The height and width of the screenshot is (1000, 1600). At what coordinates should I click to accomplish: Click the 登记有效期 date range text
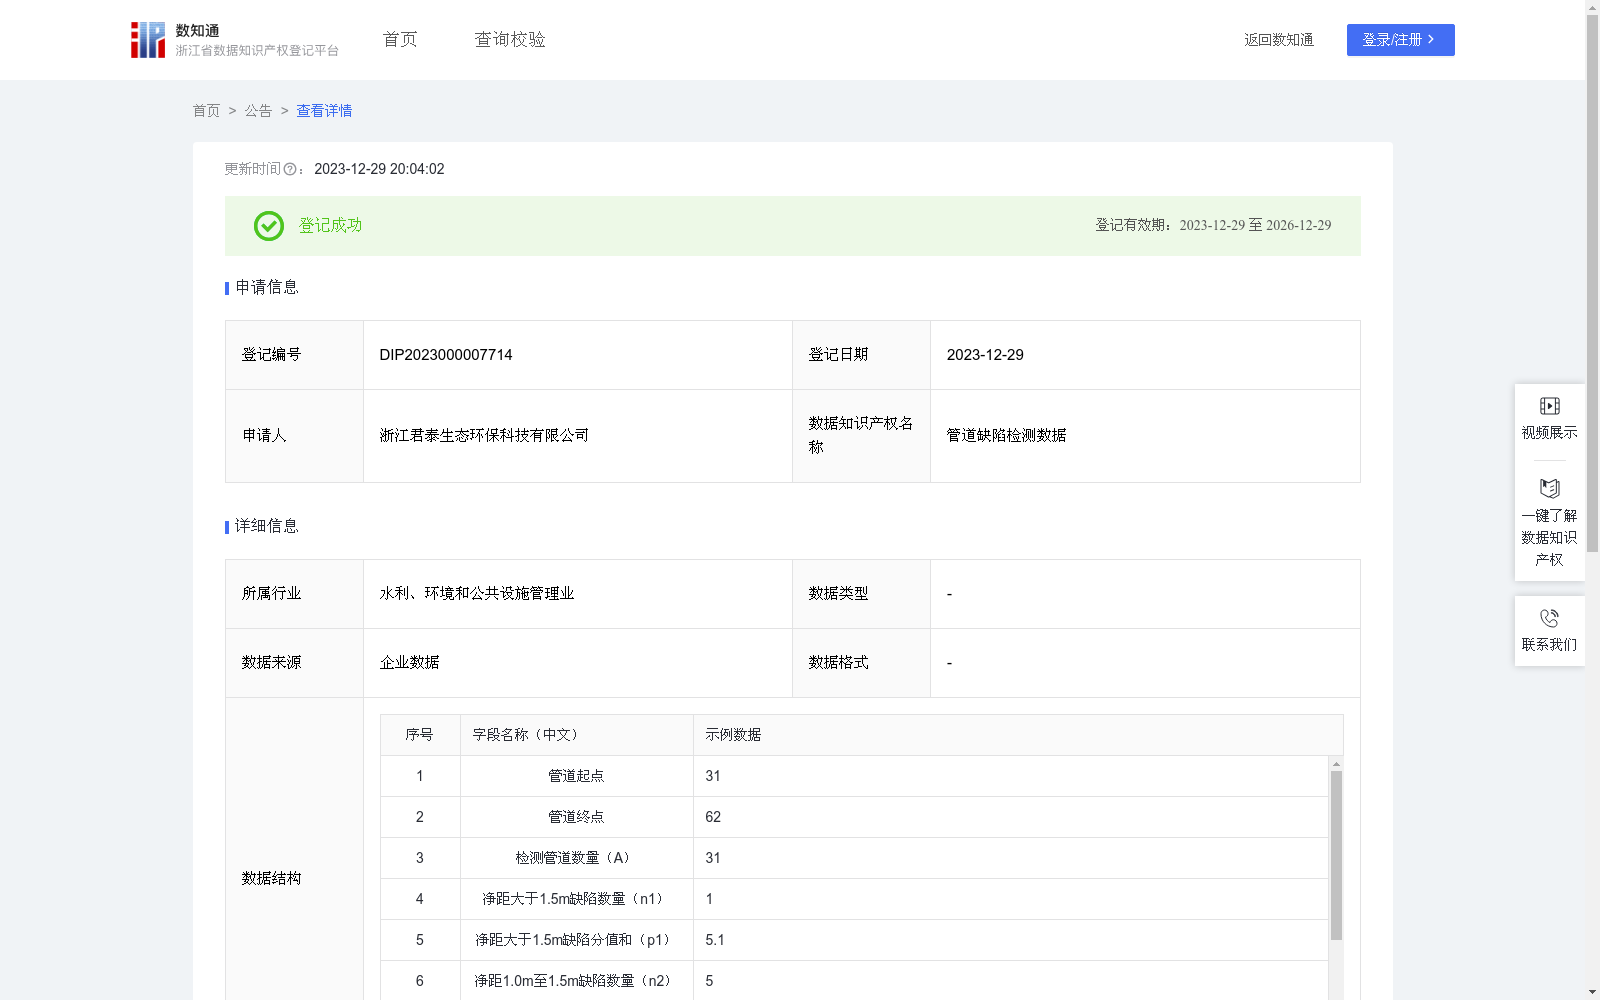pyautogui.click(x=1213, y=226)
